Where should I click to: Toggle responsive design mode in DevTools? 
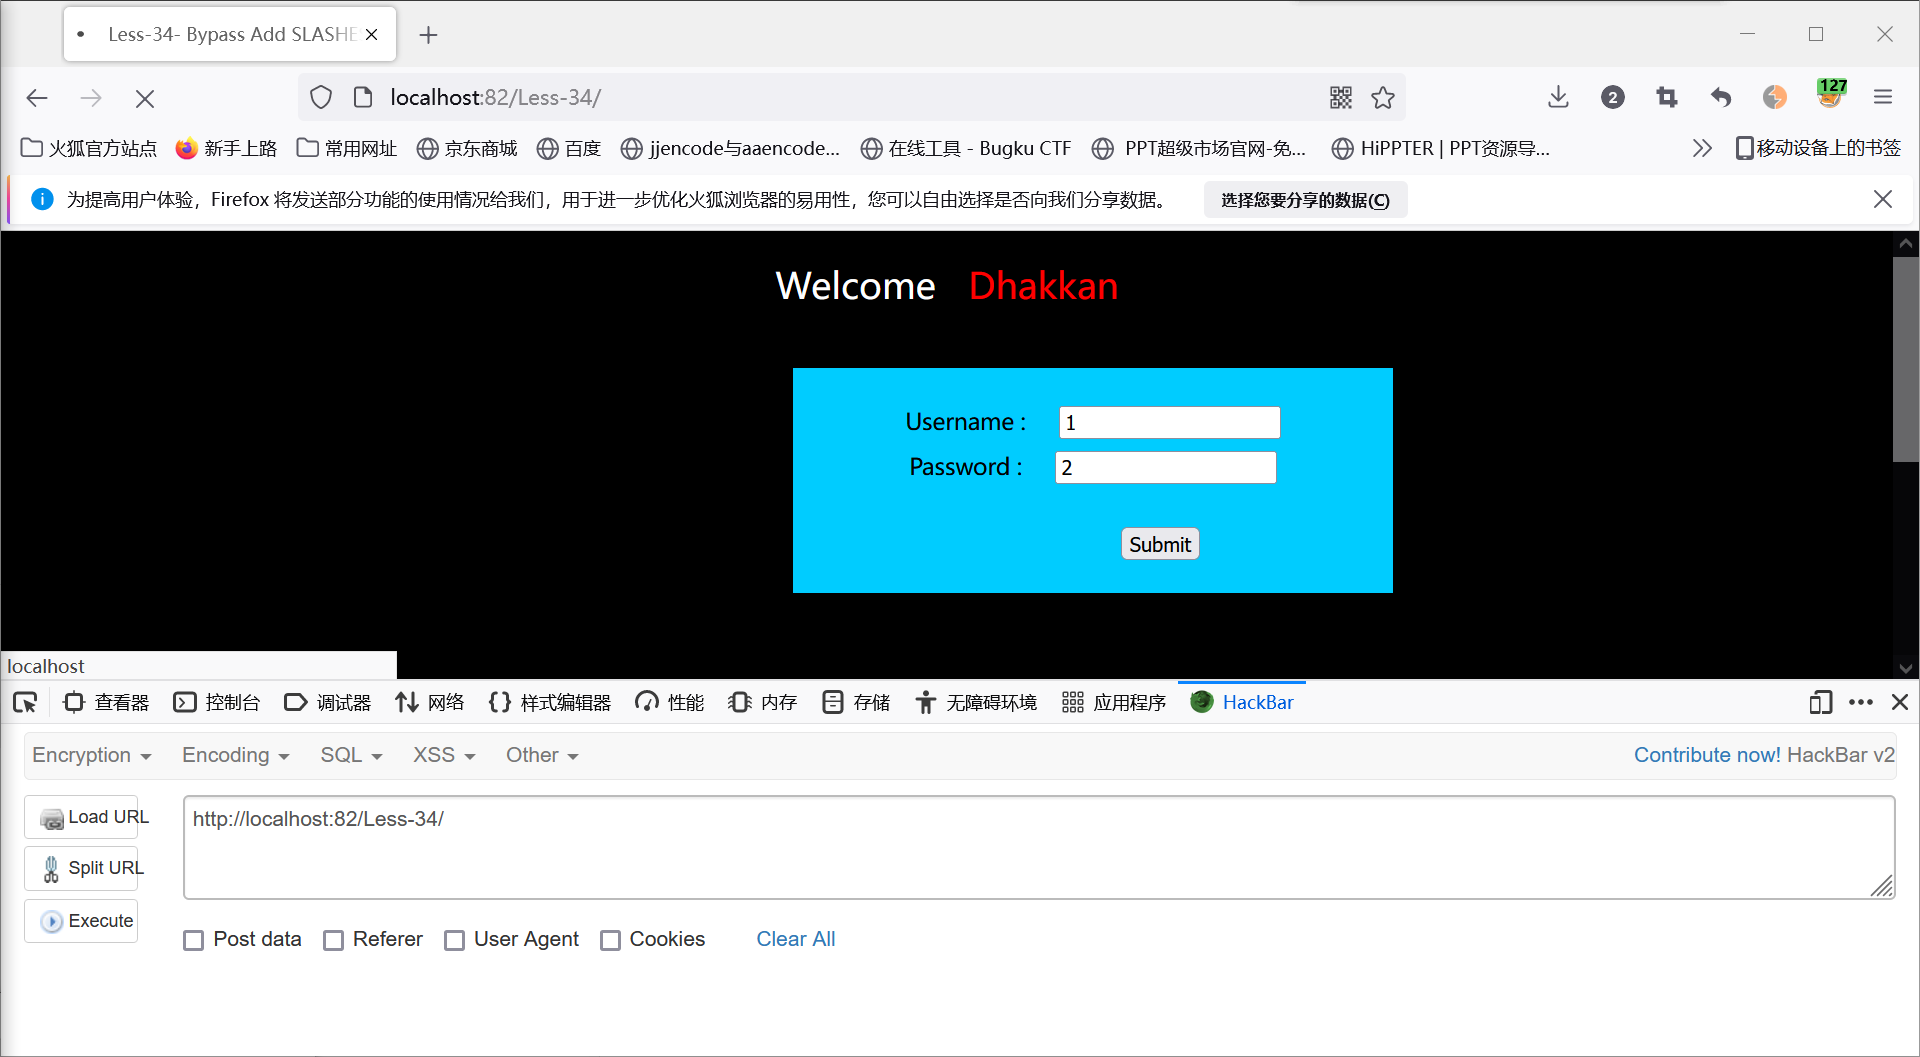(x=1820, y=702)
